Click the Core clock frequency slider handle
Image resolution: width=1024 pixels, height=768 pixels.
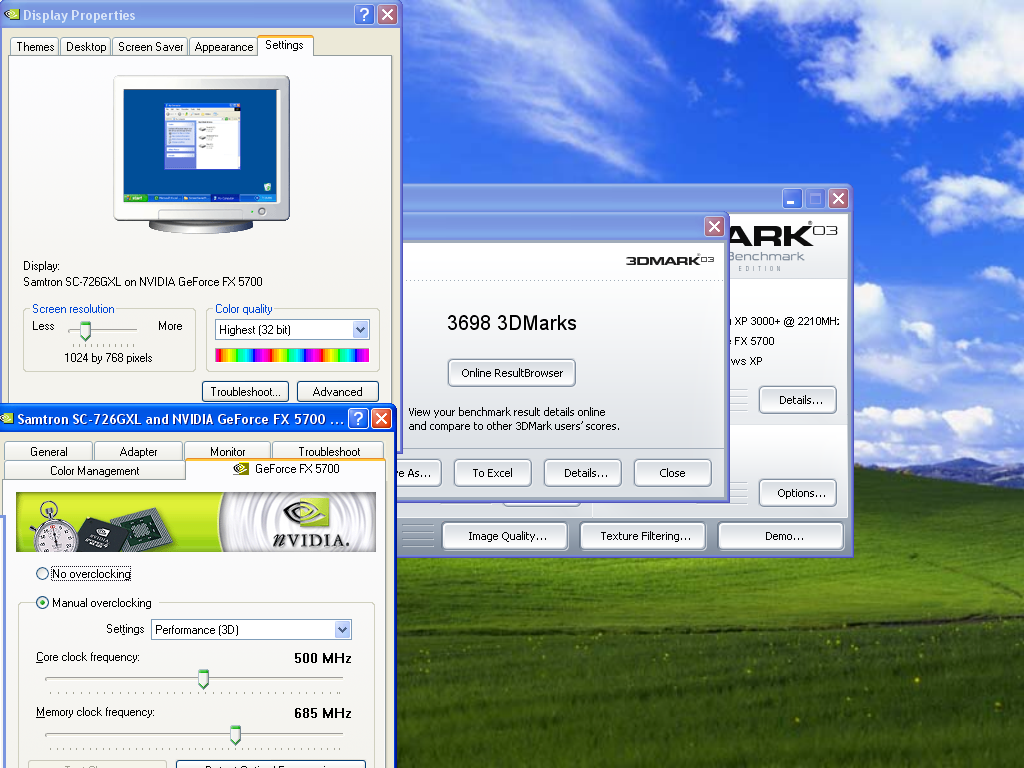(x=204, y=679)
